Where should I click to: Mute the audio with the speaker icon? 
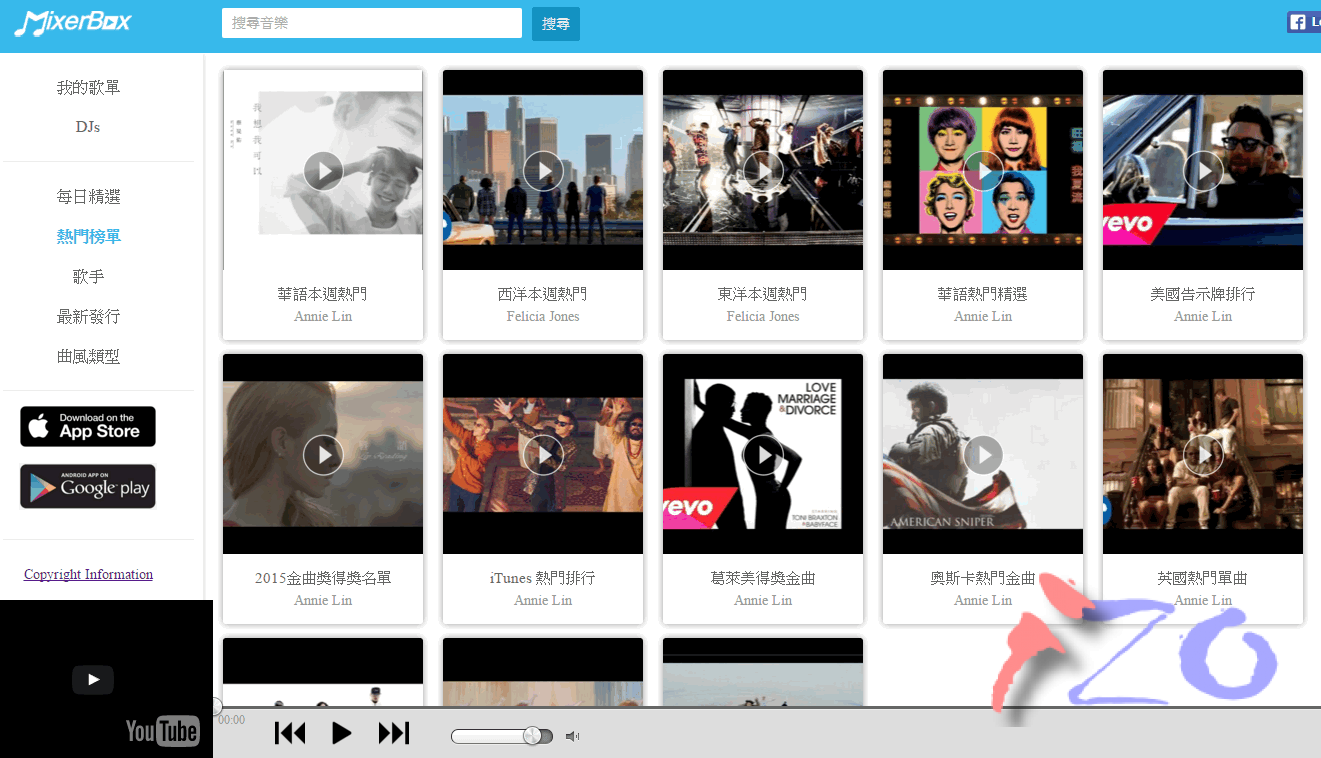[x=572, y=735]
